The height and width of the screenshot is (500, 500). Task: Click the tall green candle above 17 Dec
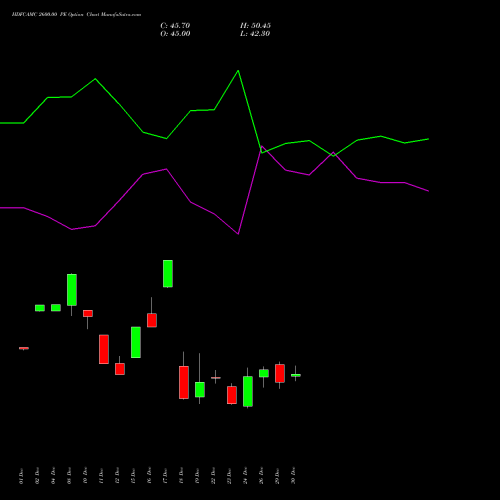pyautogui.click(x=168, y=274)
